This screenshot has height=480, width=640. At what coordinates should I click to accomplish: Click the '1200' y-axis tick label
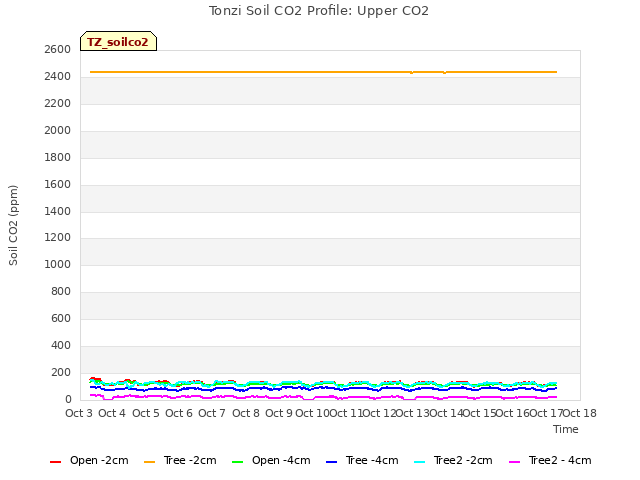point(58,238)
